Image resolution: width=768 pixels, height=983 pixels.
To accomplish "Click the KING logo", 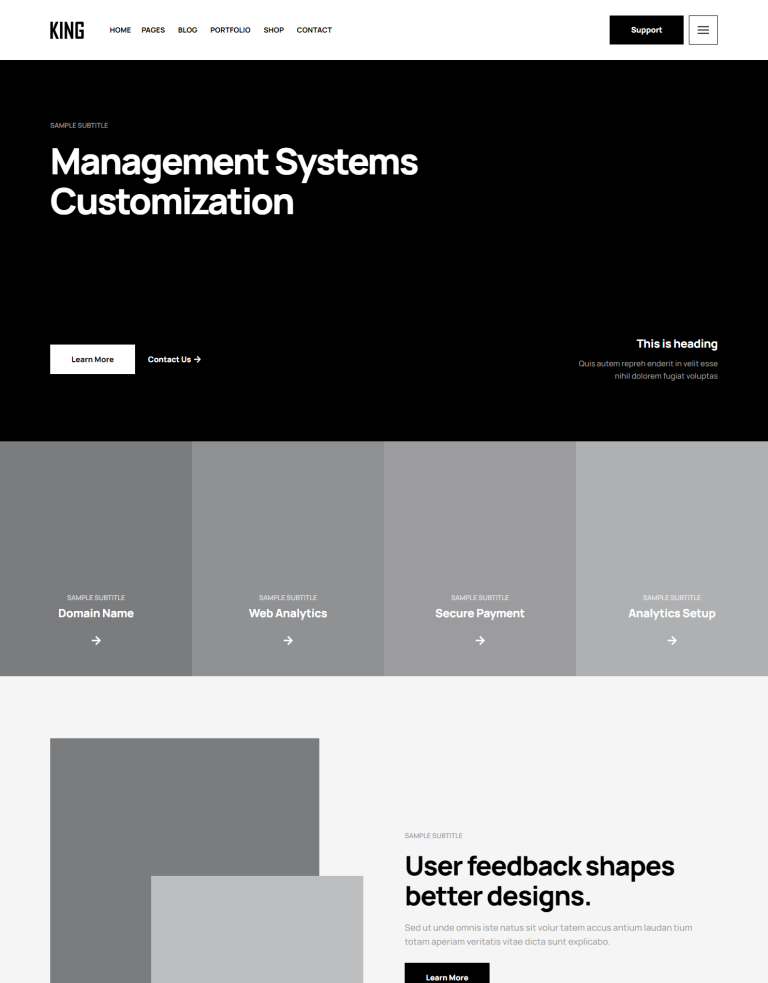I will click(67, 30).
